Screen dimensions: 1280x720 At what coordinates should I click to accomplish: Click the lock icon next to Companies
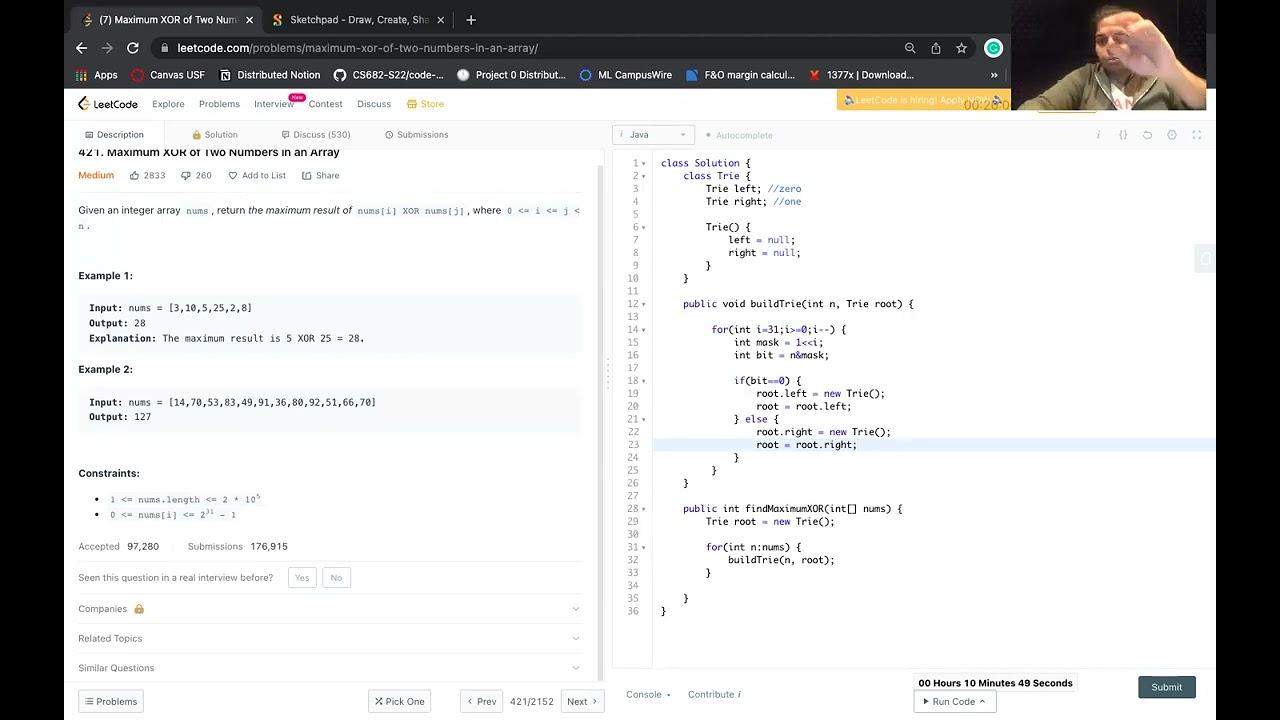(139, 609)
